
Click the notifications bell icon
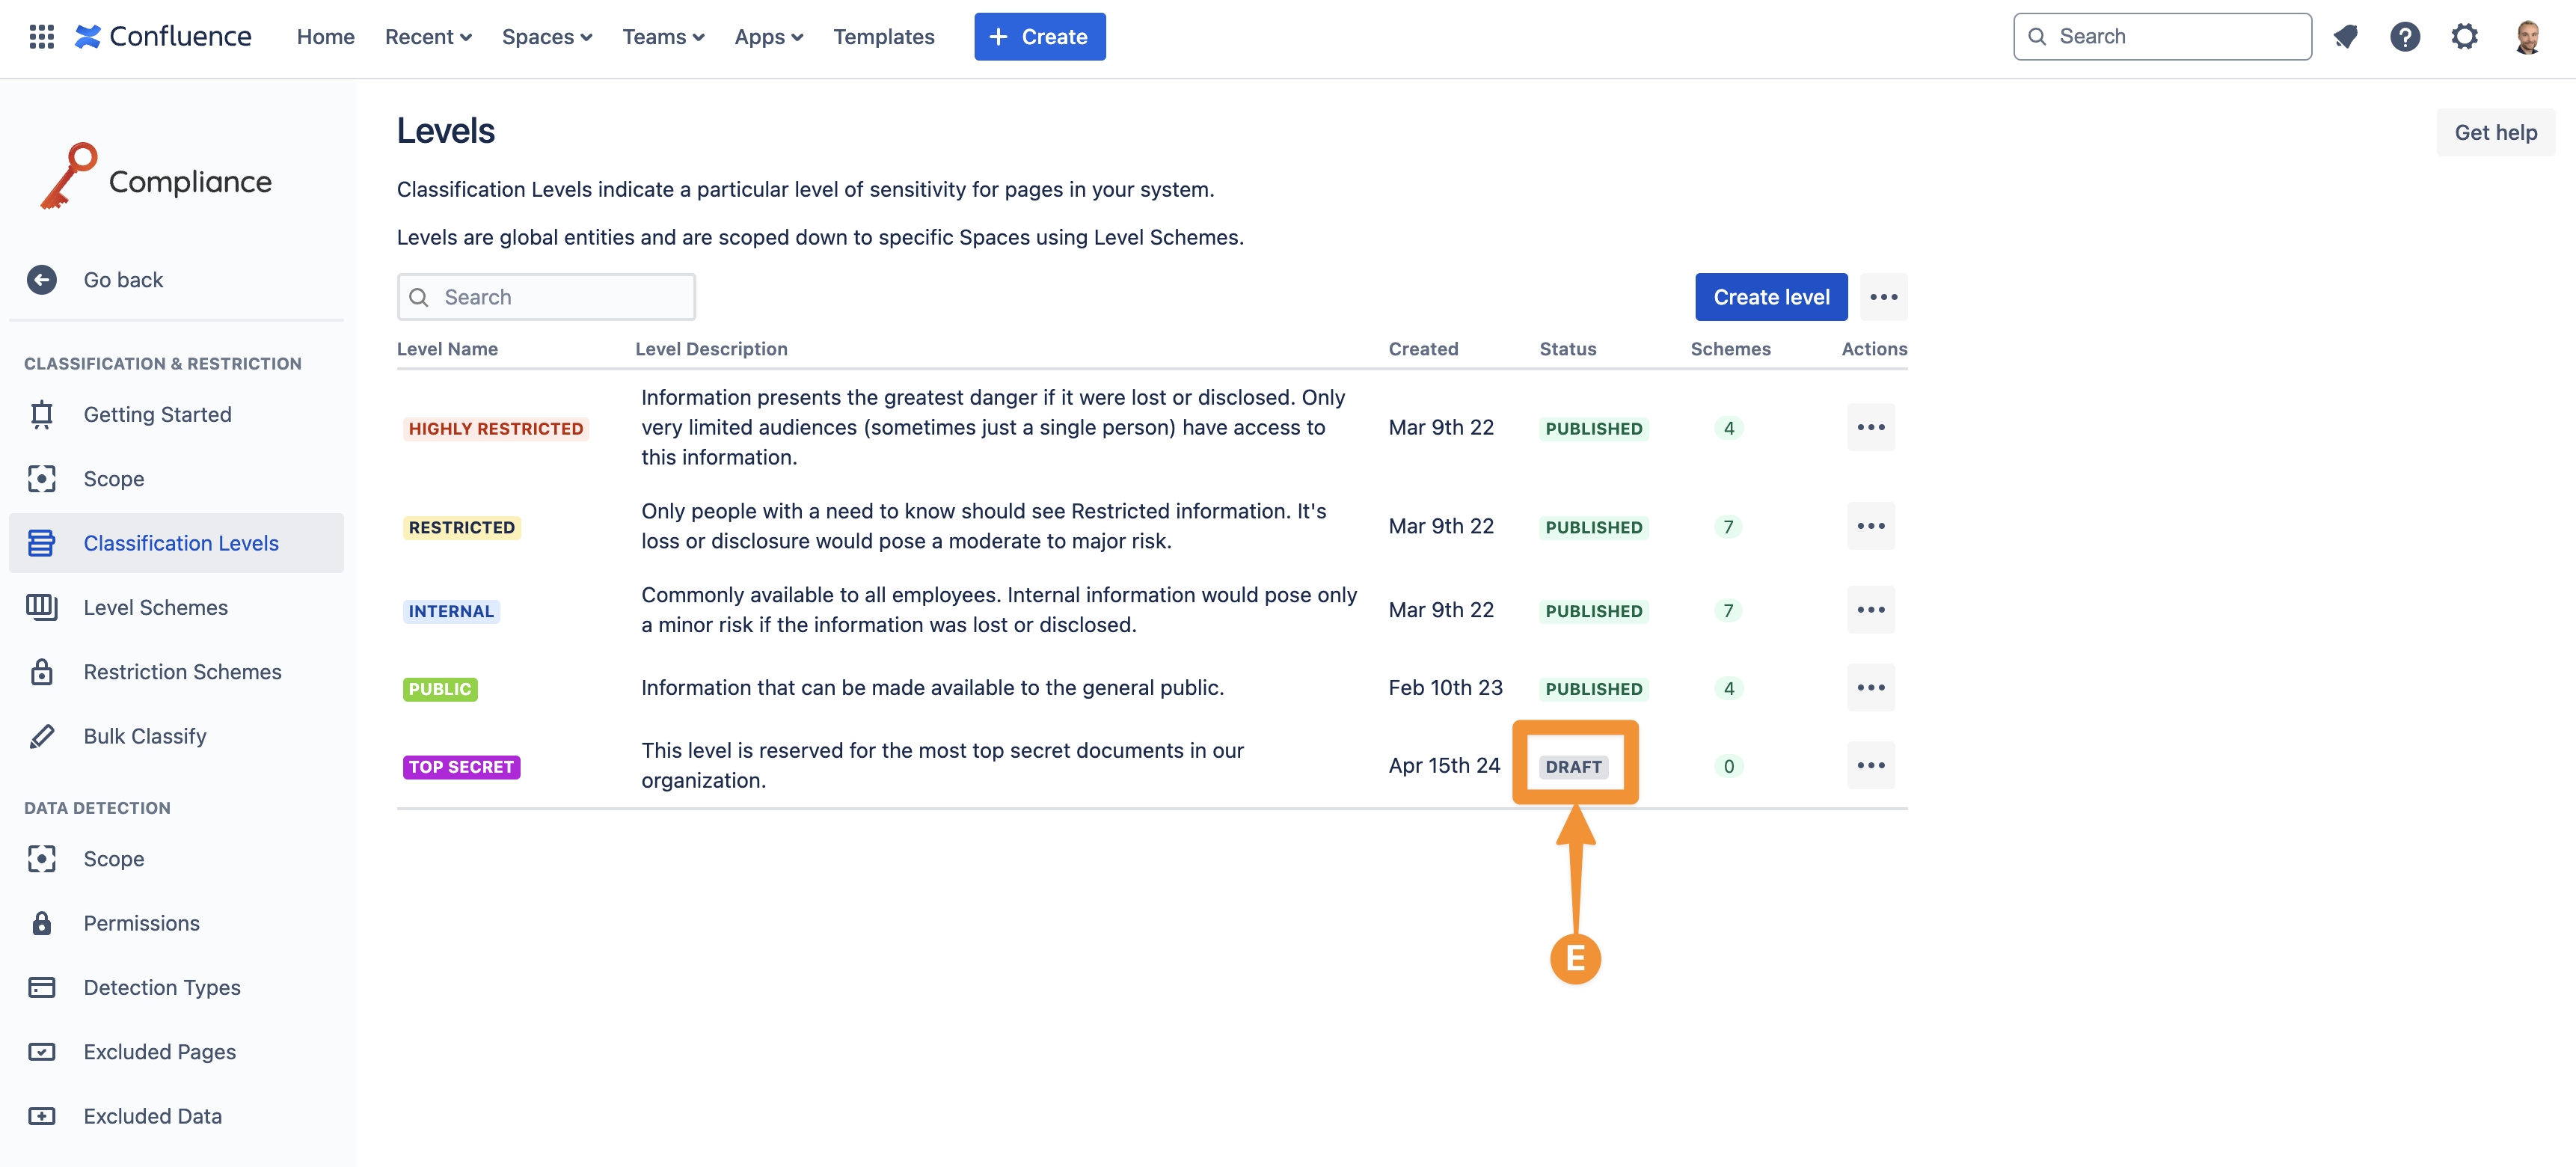2345,37
